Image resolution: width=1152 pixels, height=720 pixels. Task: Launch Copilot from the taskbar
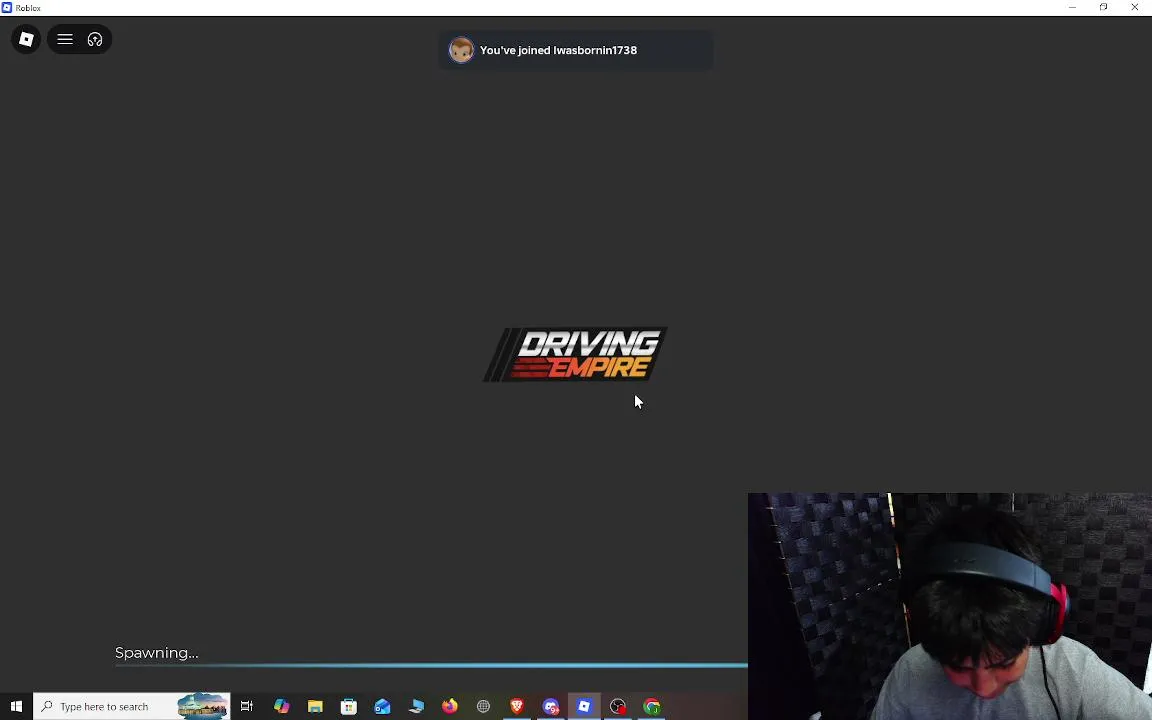tap(281, 706)
